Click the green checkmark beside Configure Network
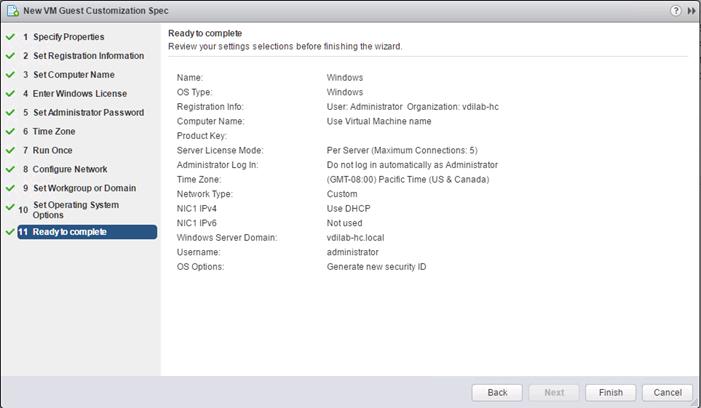701x408 pixels. (10, 169)
